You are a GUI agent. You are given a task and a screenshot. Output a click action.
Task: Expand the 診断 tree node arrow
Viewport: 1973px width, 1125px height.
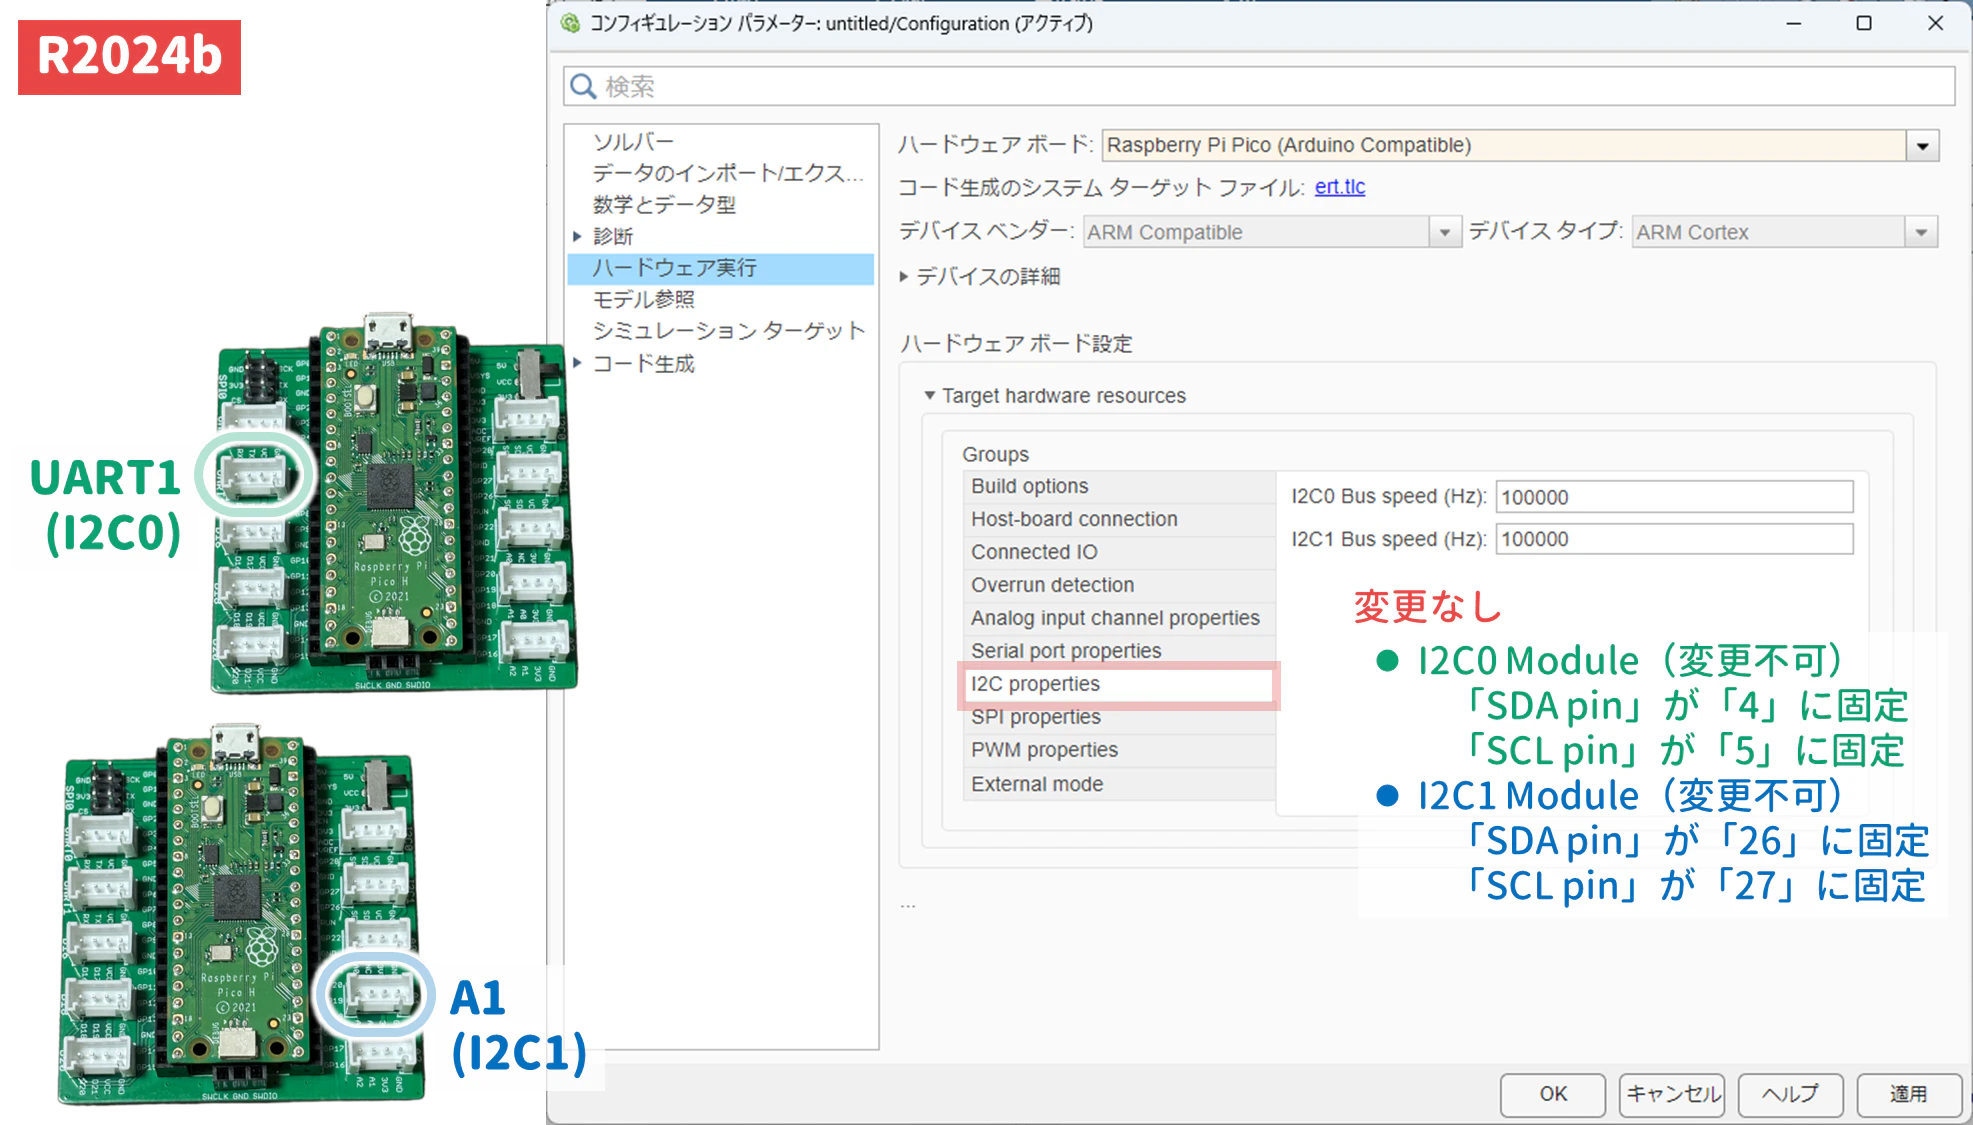(577, 236)
